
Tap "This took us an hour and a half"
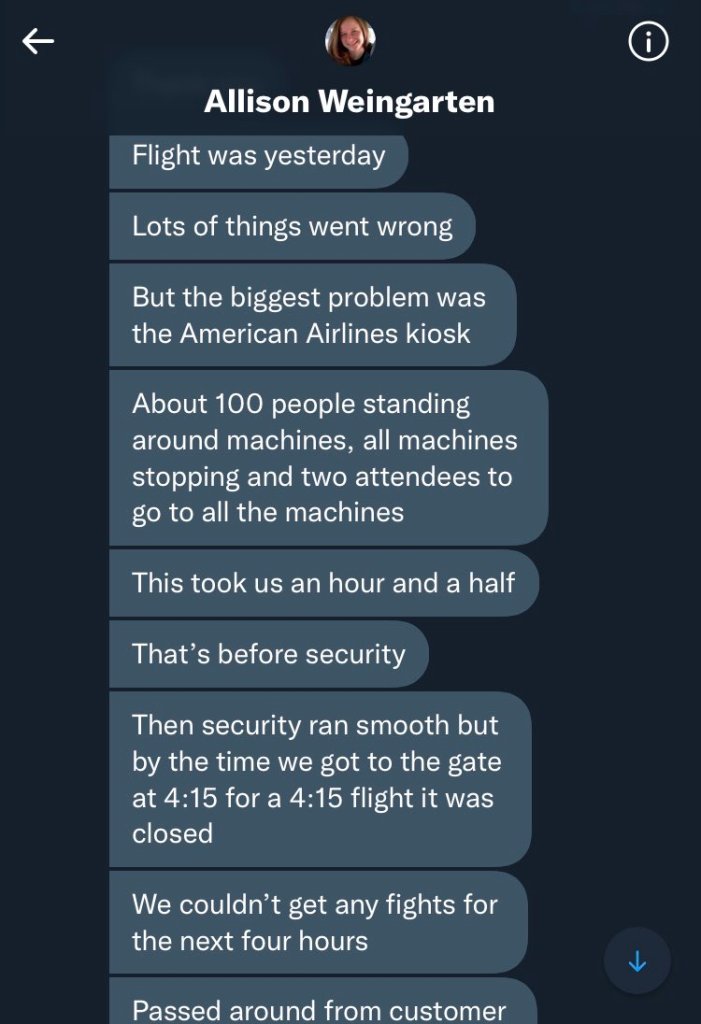(x=323, y=582)
